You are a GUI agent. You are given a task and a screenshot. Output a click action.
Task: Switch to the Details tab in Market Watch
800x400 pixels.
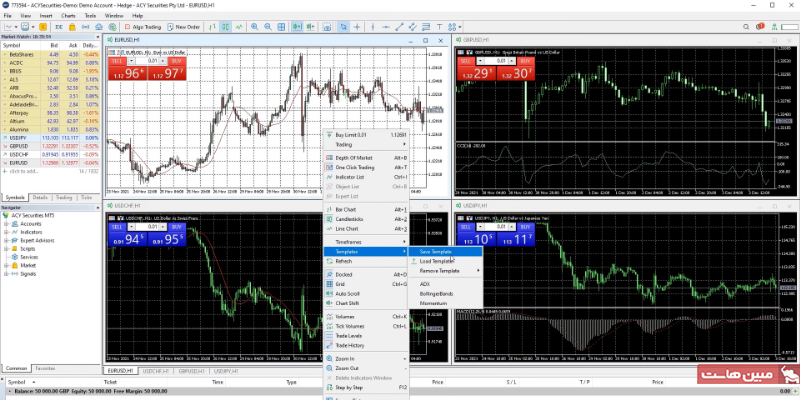tap(40, 197)
